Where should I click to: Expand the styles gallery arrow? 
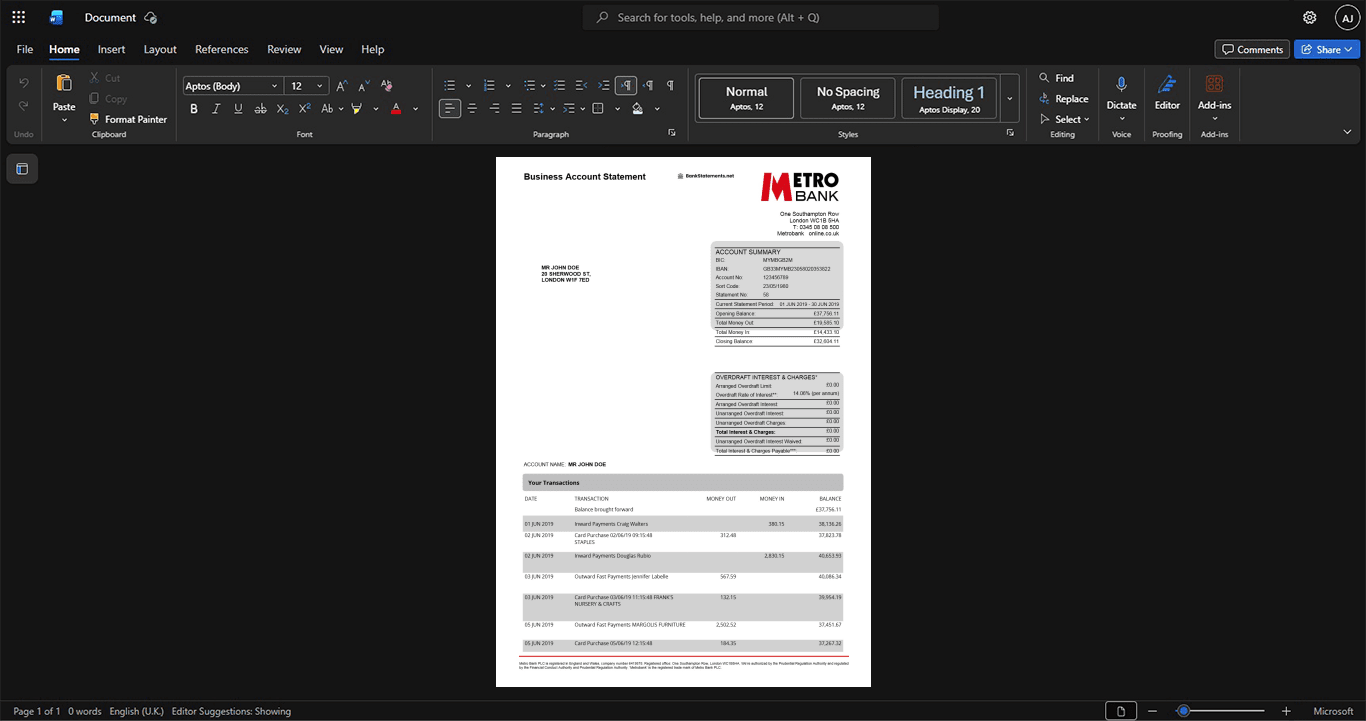tap(1010, 99)
